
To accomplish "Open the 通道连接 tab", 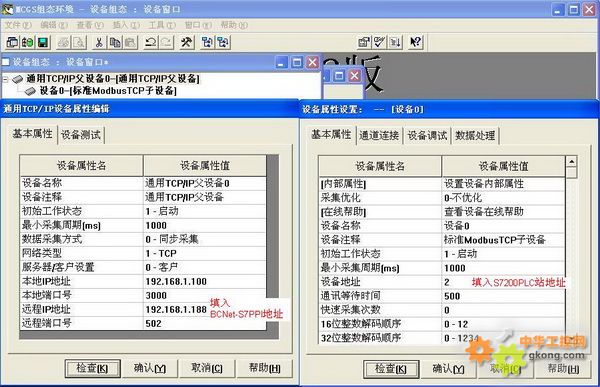I will point(379,136).
